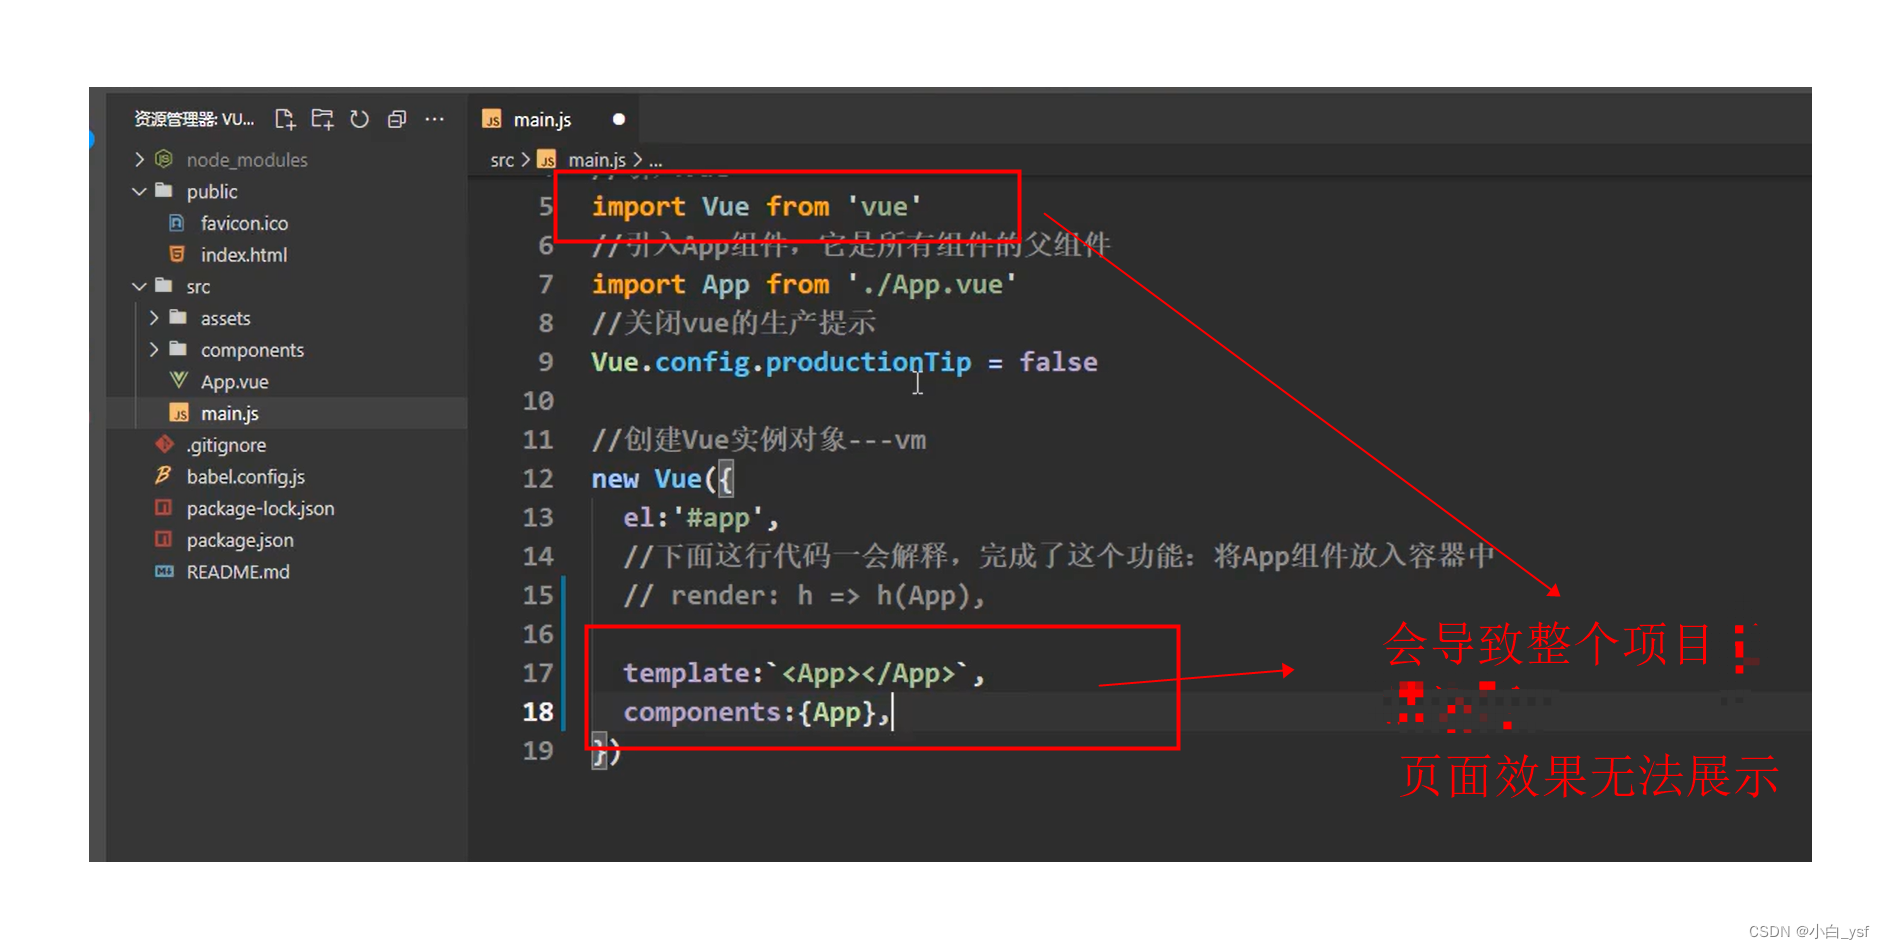Image resolution: width=1885 pixels, height=949 pixels.
Task: Click the JSON icon beside package.json
Action: (x=164, y=539)
